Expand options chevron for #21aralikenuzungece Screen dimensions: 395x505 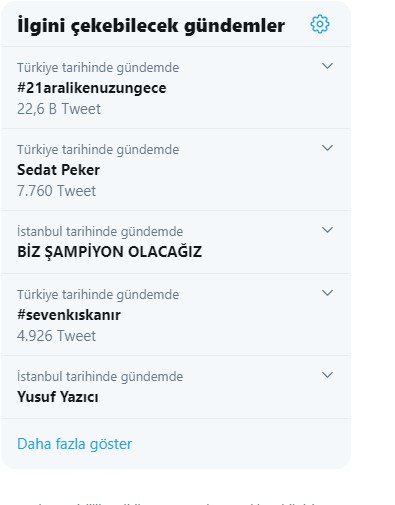click(327, 66)
